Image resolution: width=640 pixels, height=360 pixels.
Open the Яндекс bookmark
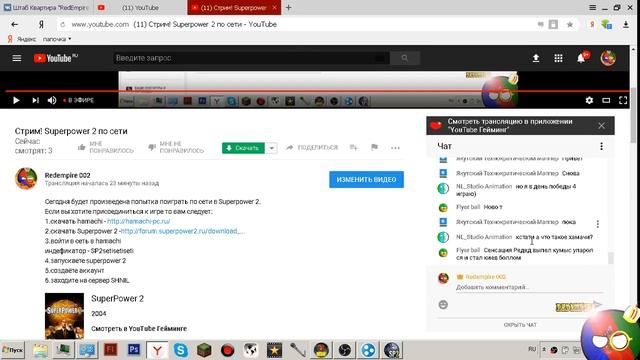coord(22,39)
